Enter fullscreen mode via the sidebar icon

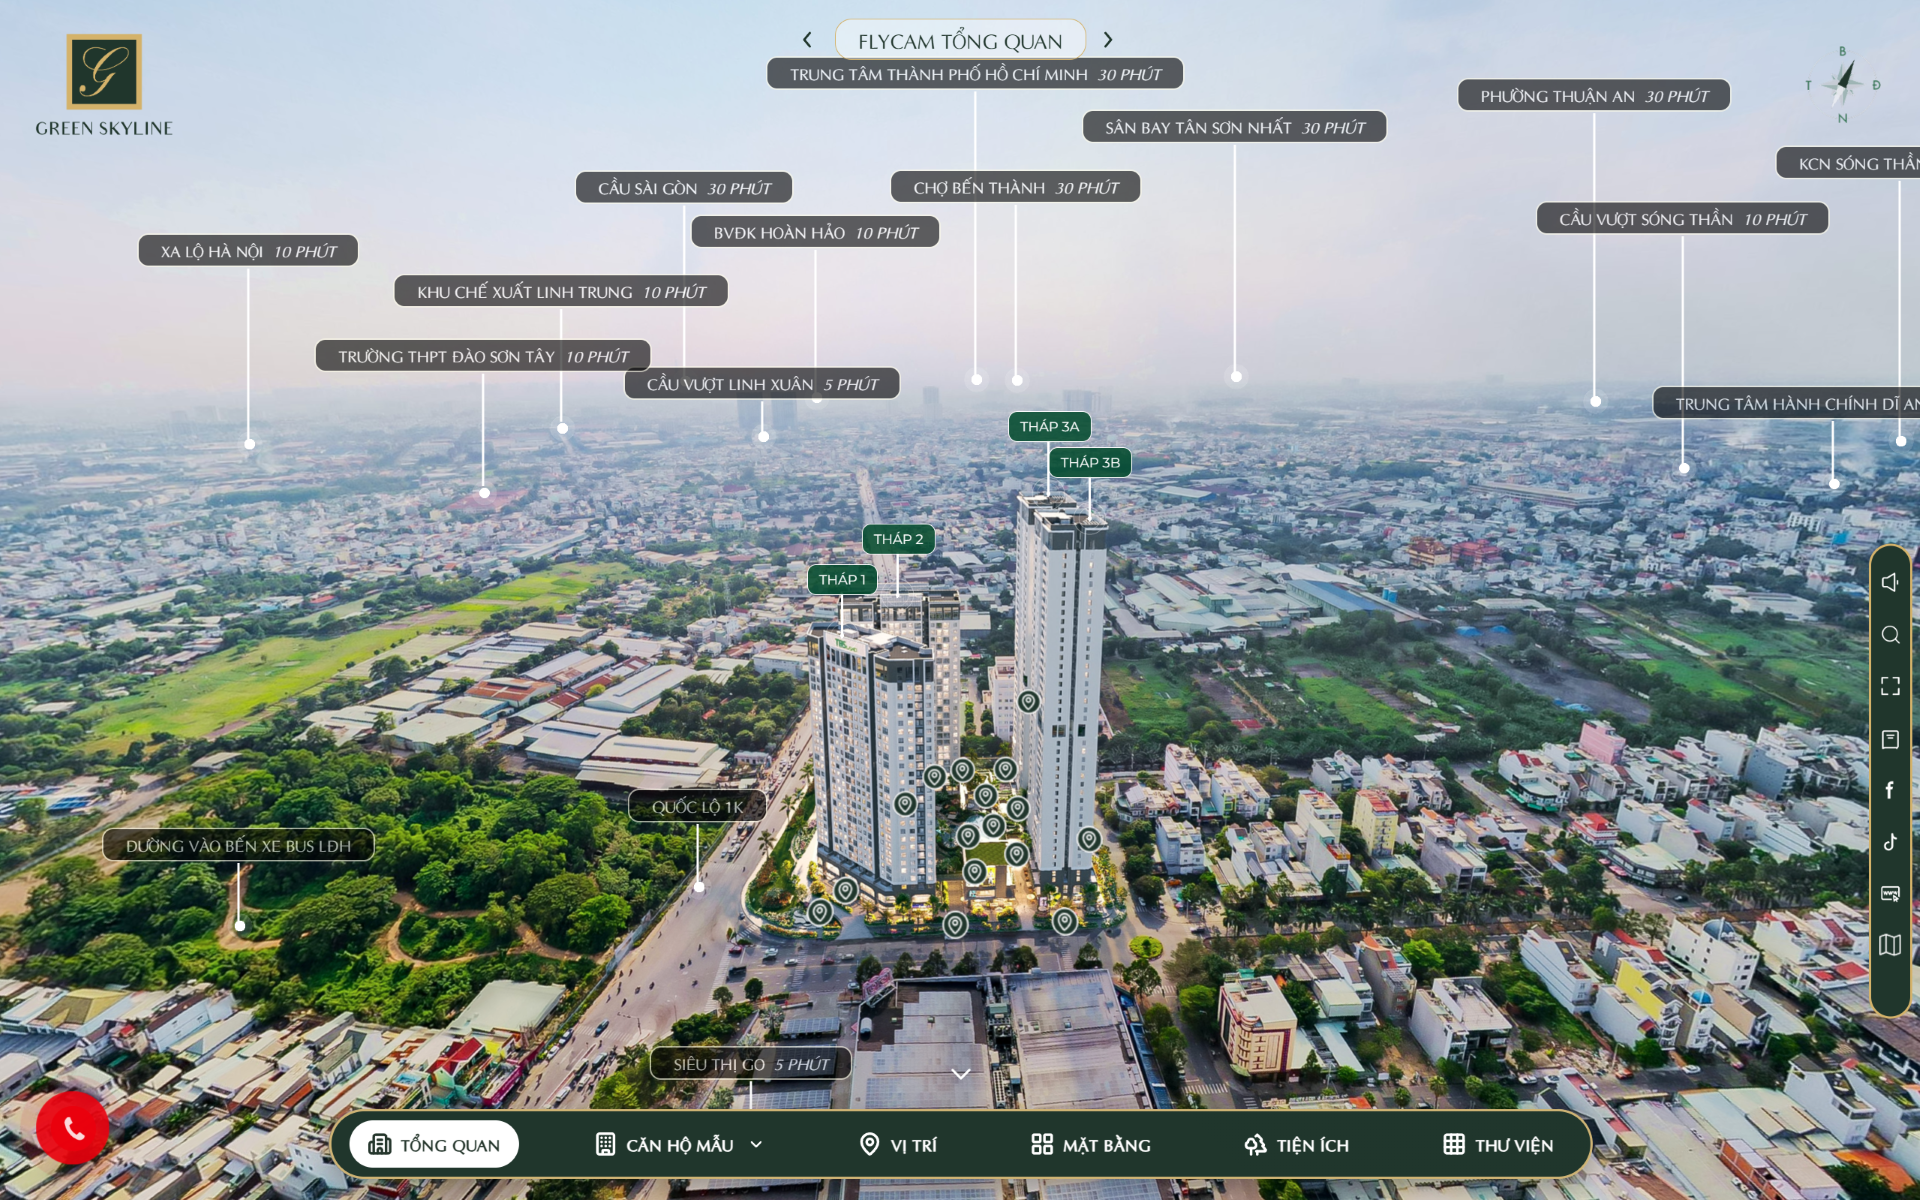pos(1889,686)
